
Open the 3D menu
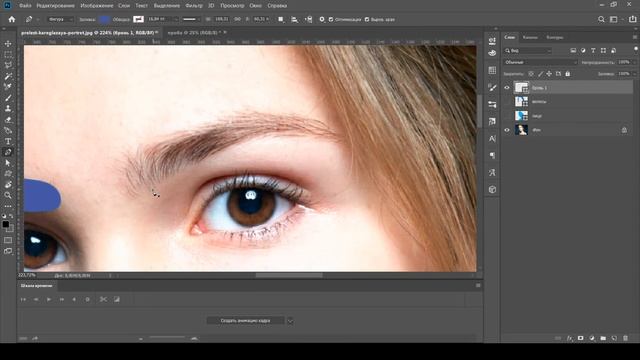click(211, 6)
